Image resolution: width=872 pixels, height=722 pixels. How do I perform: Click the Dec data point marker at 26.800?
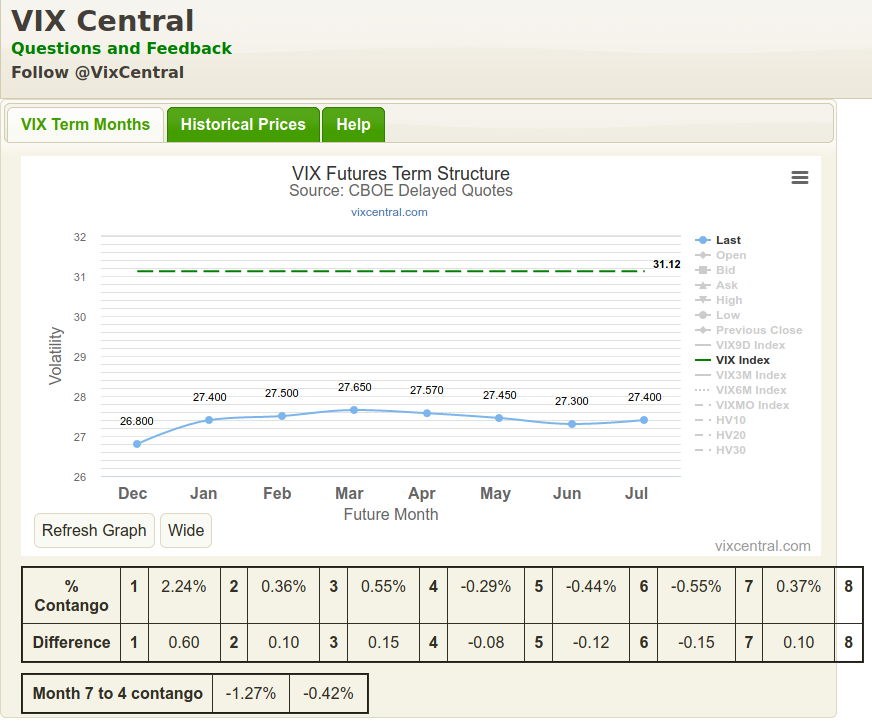[x=137, y=444]
